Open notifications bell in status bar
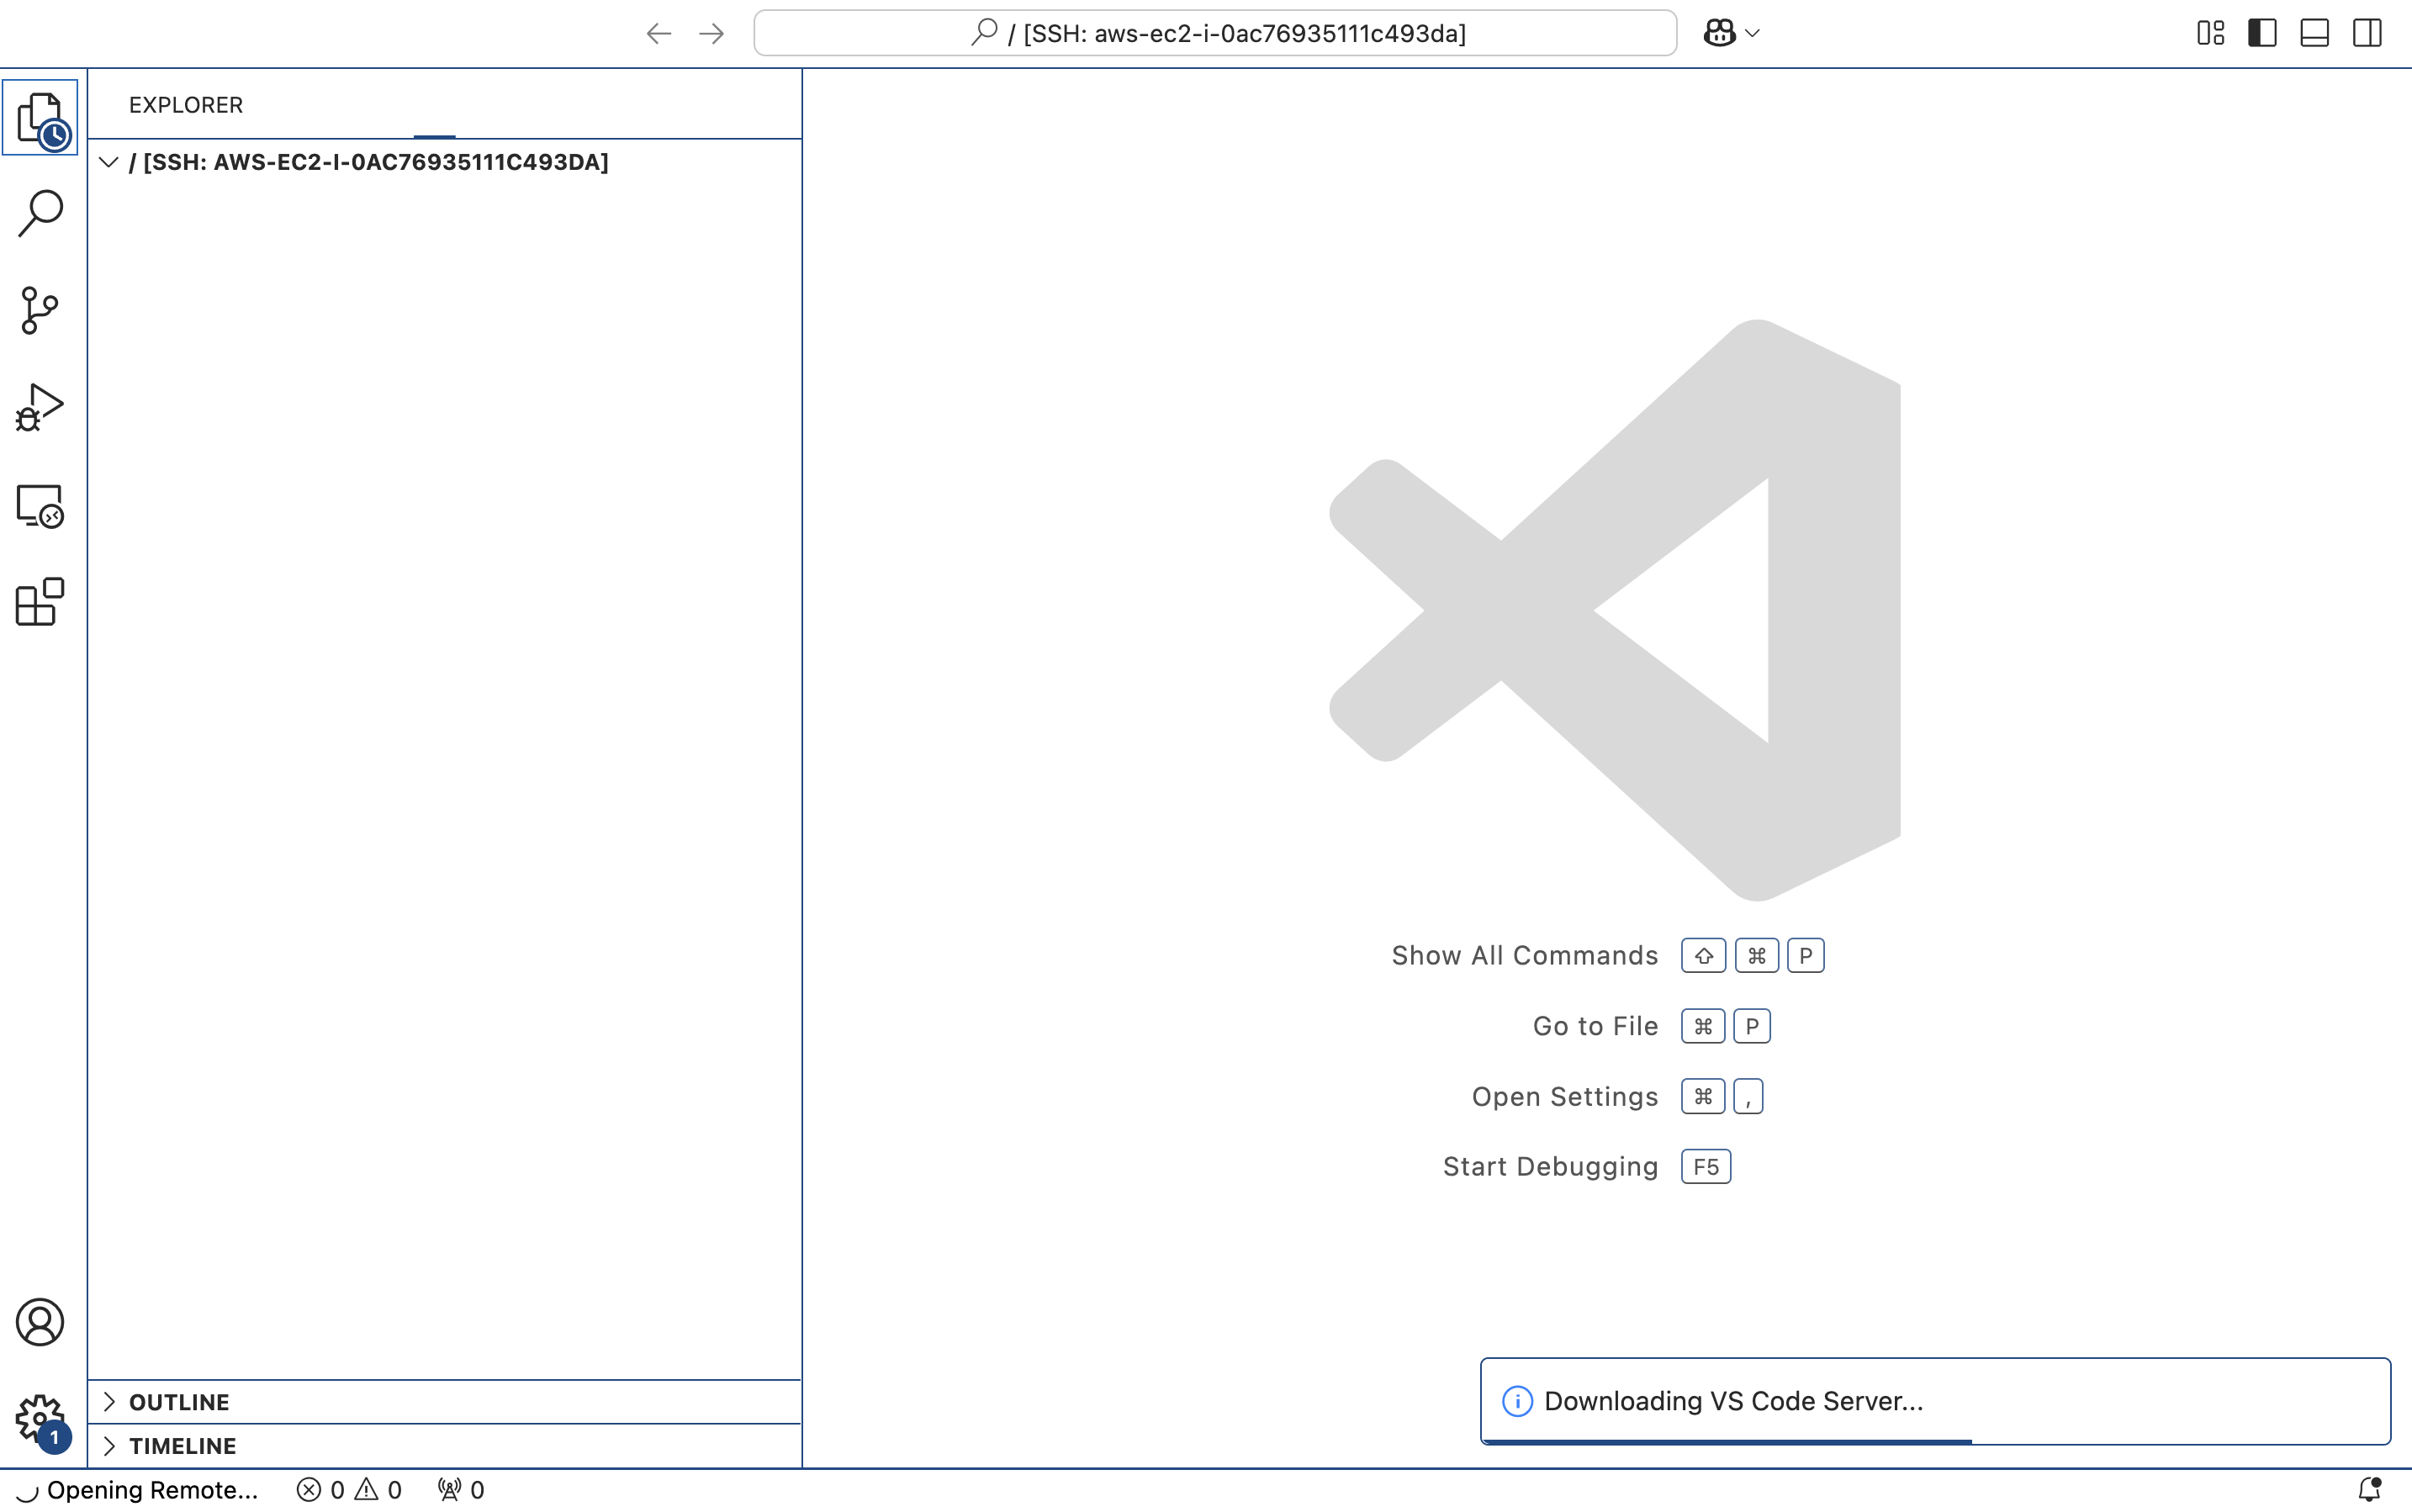 coord(2369,1490)
